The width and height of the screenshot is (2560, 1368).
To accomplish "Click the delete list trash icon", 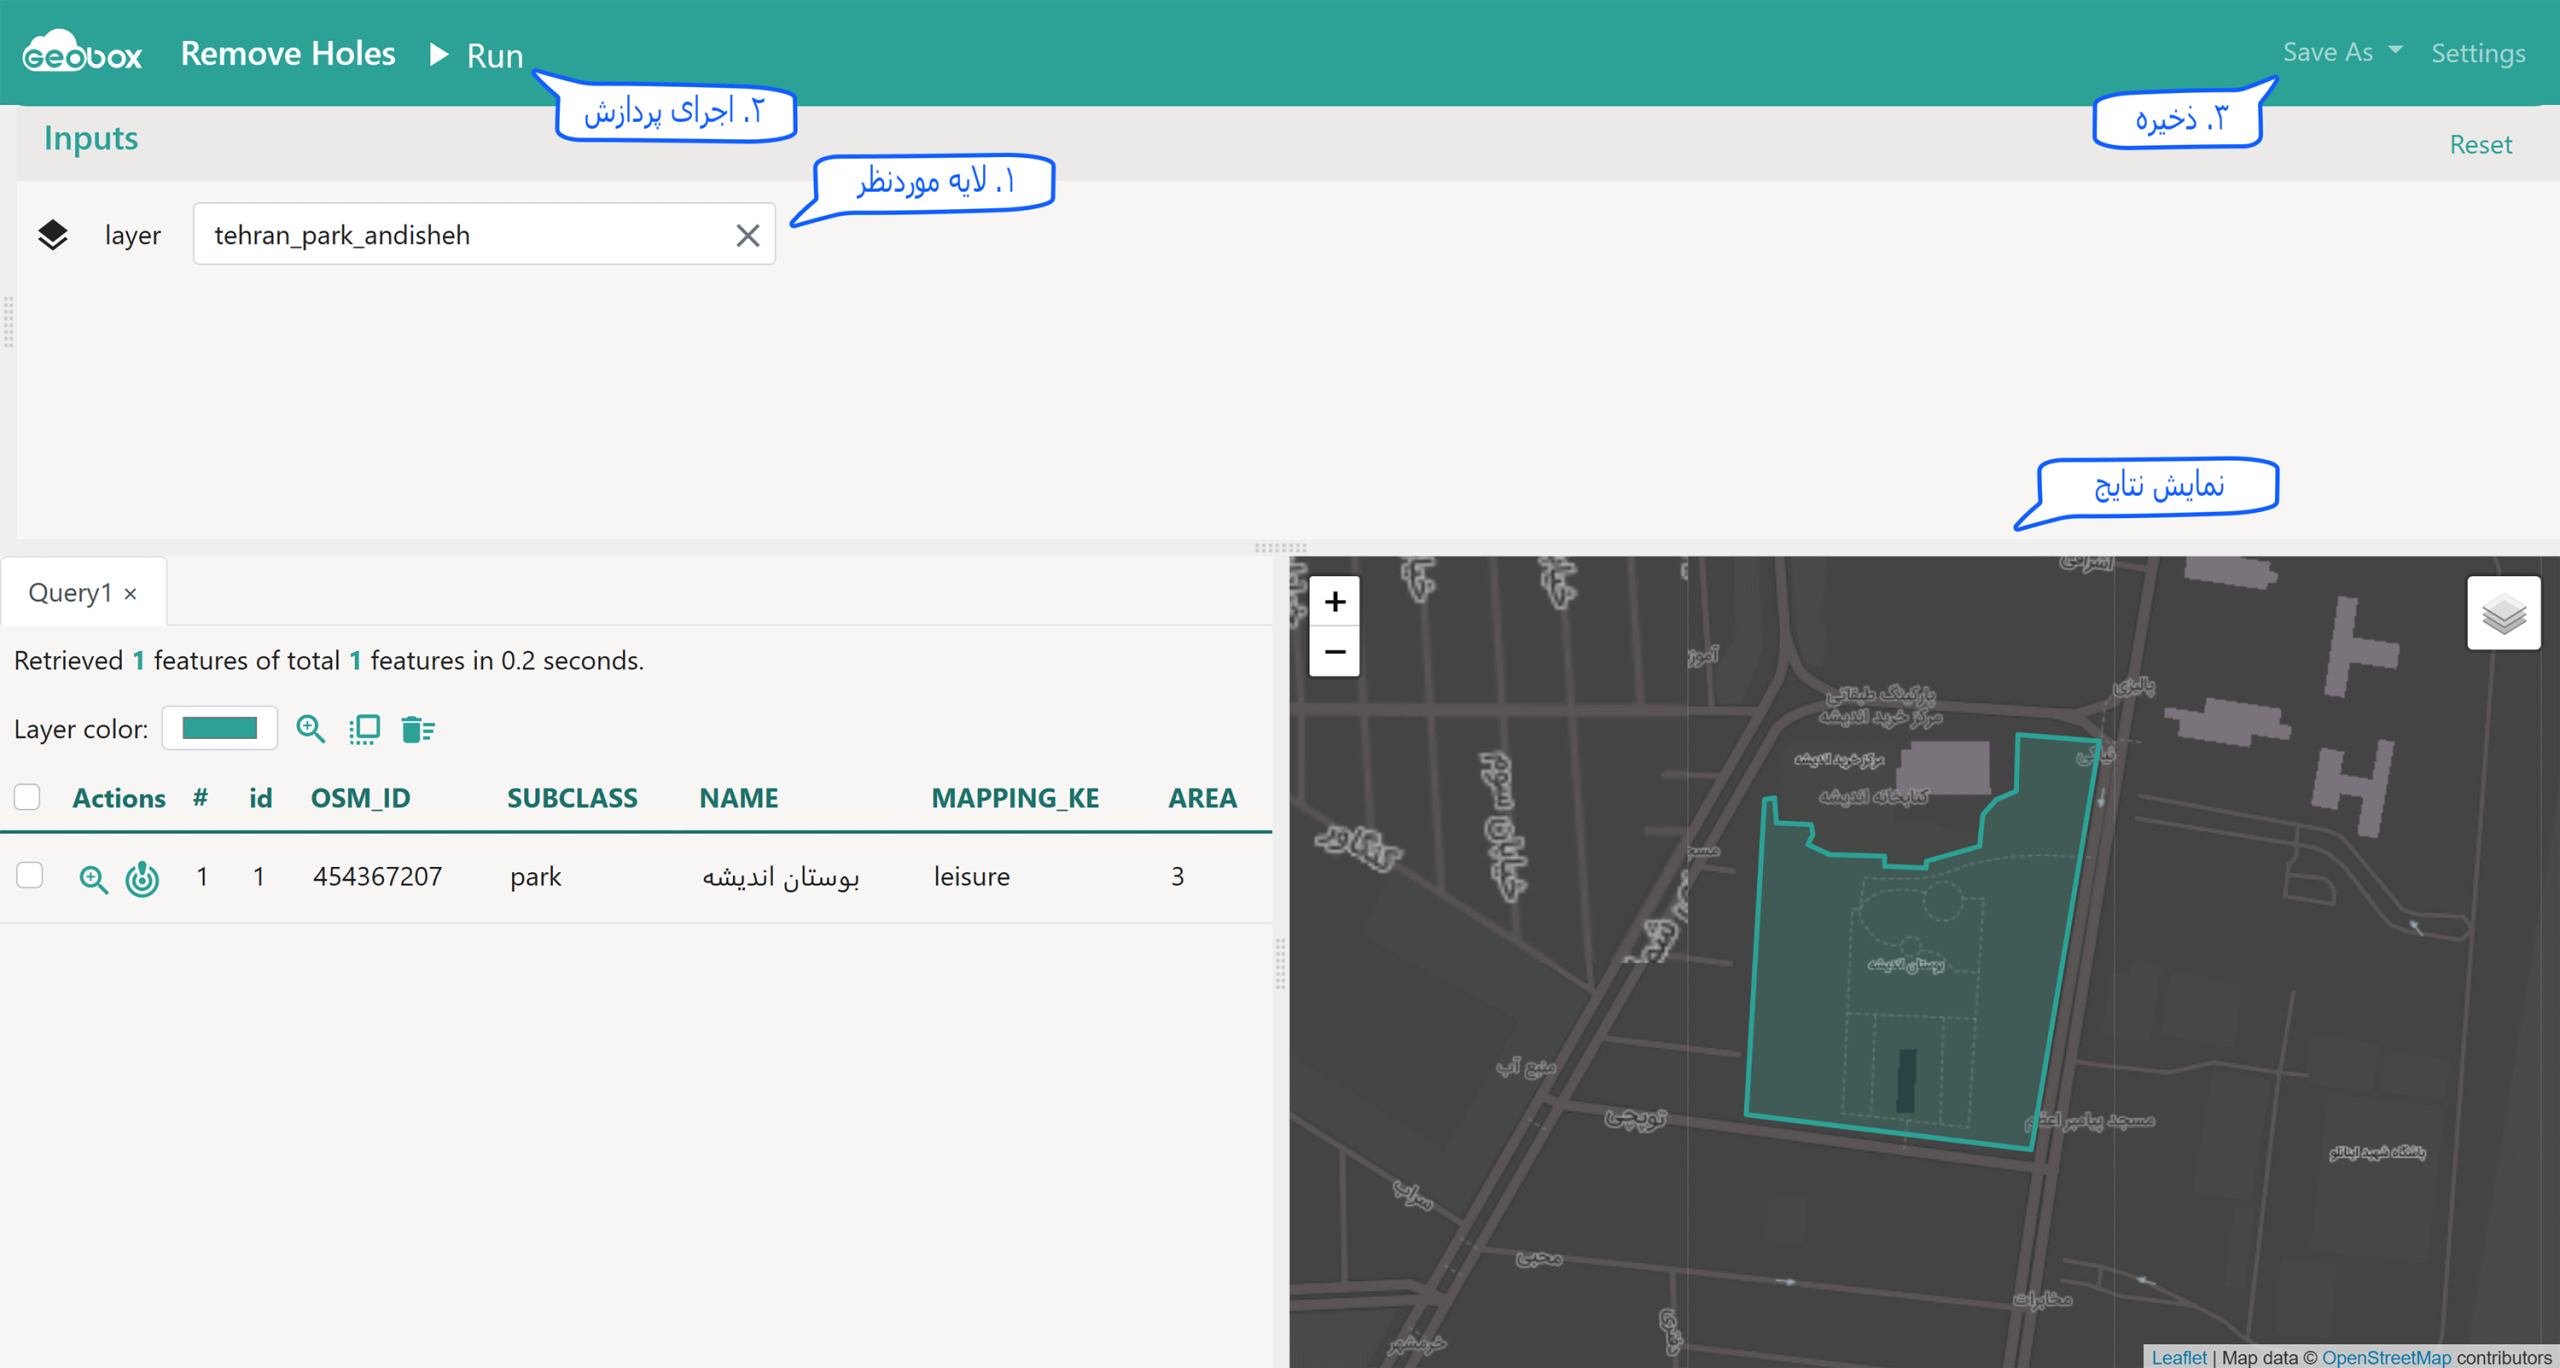I will point(417,729).
